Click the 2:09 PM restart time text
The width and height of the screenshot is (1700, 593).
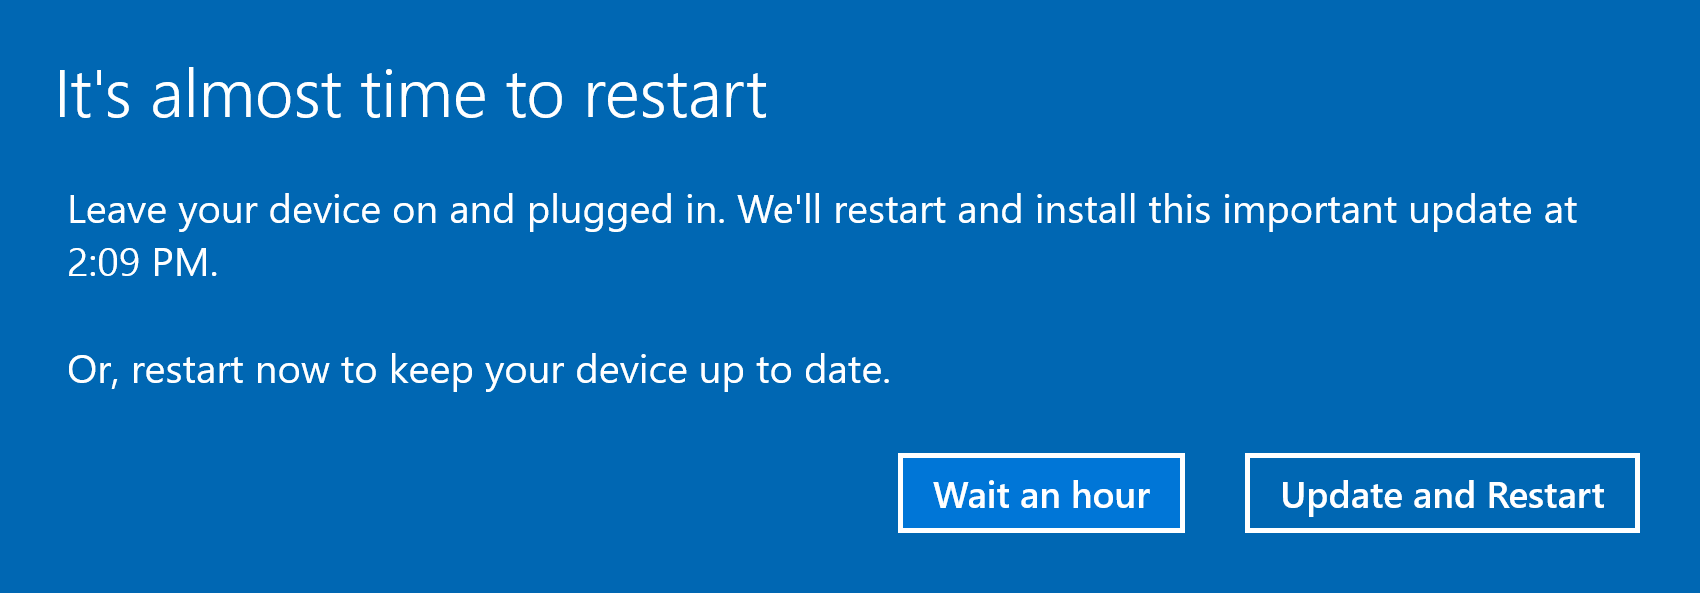point(142,263)
